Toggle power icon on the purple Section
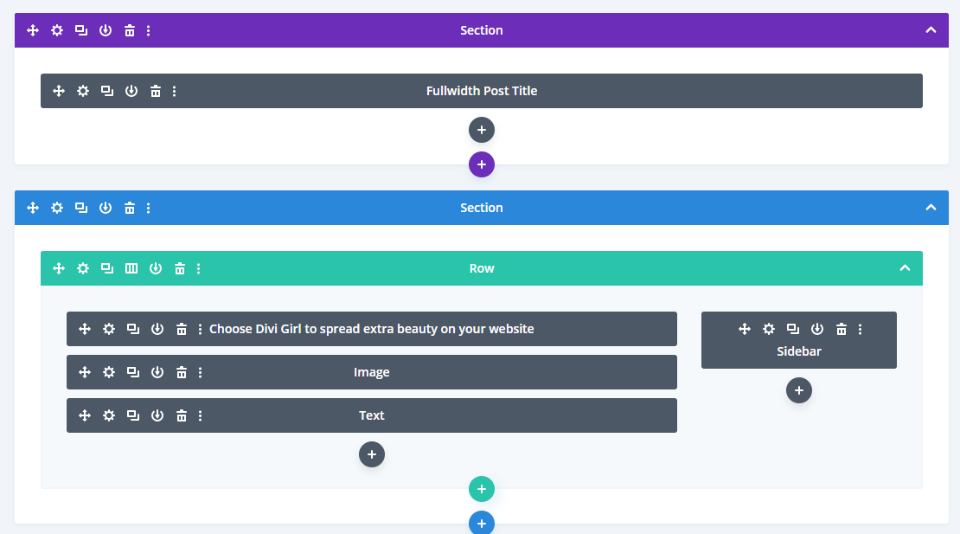The height and width of the screenshot is (534, 960). (106, 30)
